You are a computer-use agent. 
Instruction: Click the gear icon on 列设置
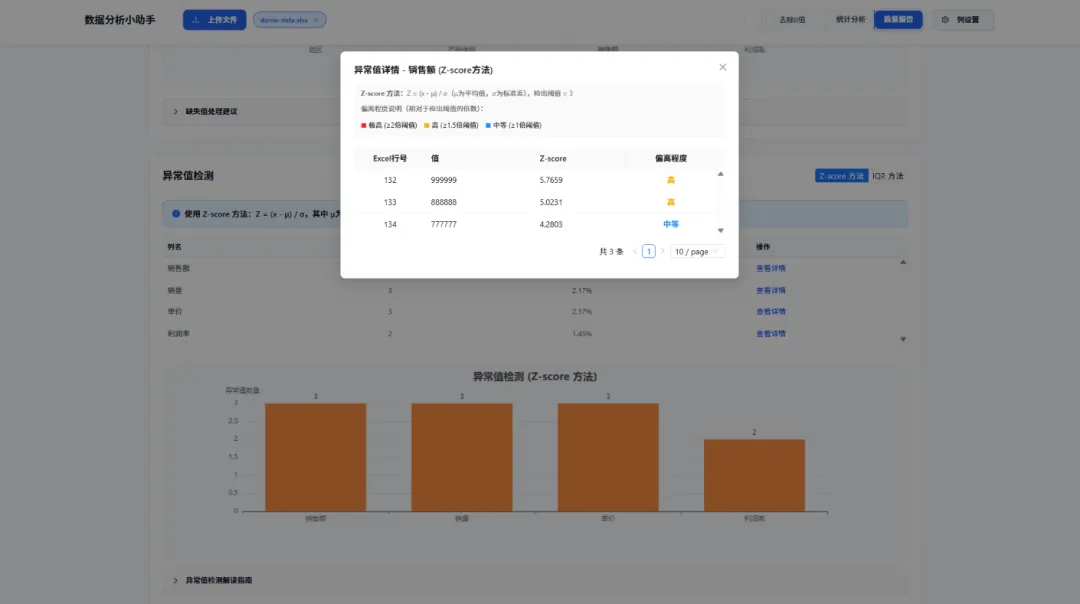(945, 20)
